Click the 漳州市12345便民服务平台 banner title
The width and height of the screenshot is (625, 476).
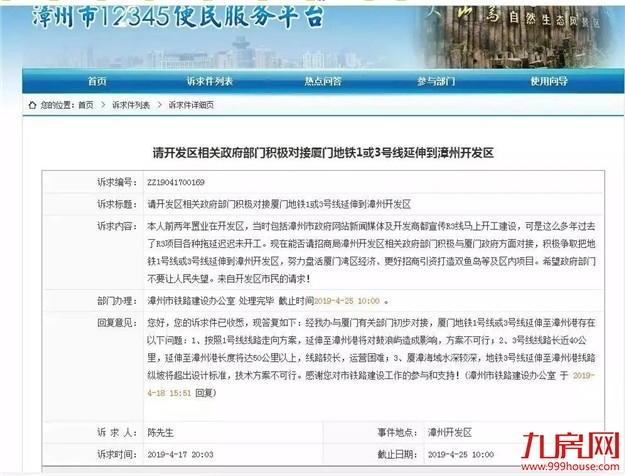point(178,17)
